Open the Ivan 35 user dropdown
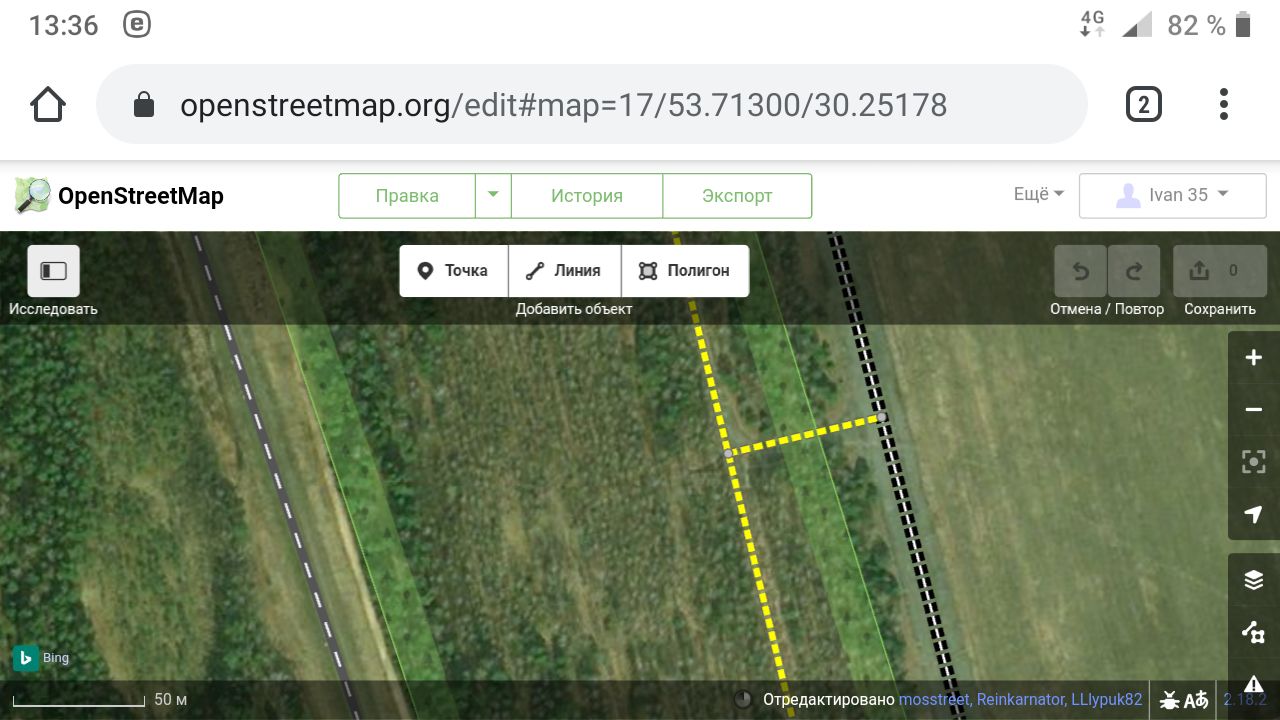1280x720 pixels. [1172, 195]
